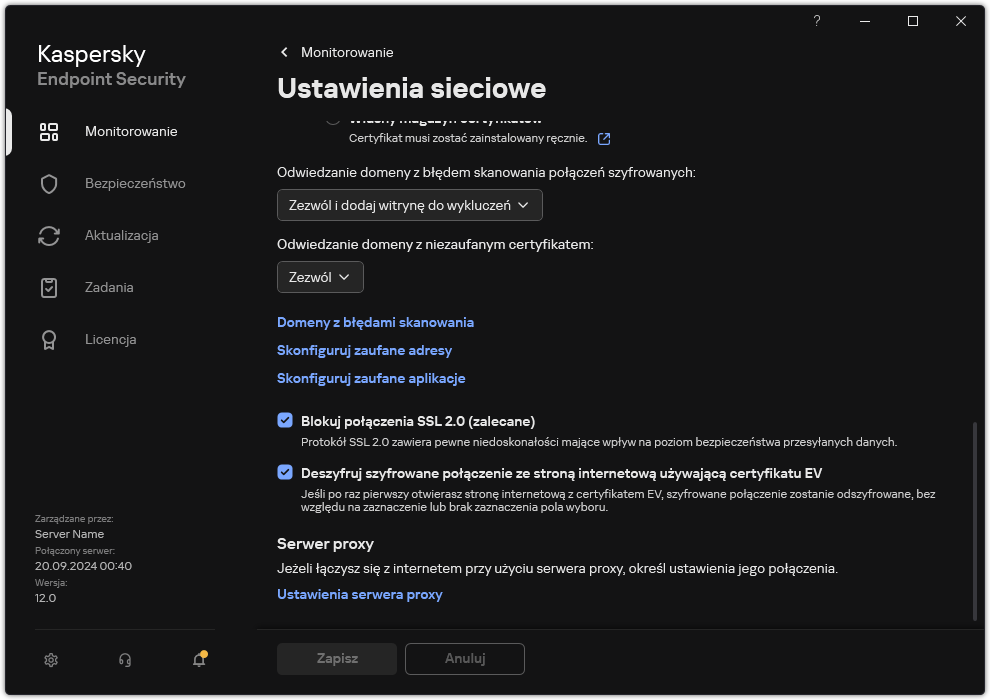Click the Zapisz button
The width and height of the screenshot is (990, 700).
click(x=336, y=658)
